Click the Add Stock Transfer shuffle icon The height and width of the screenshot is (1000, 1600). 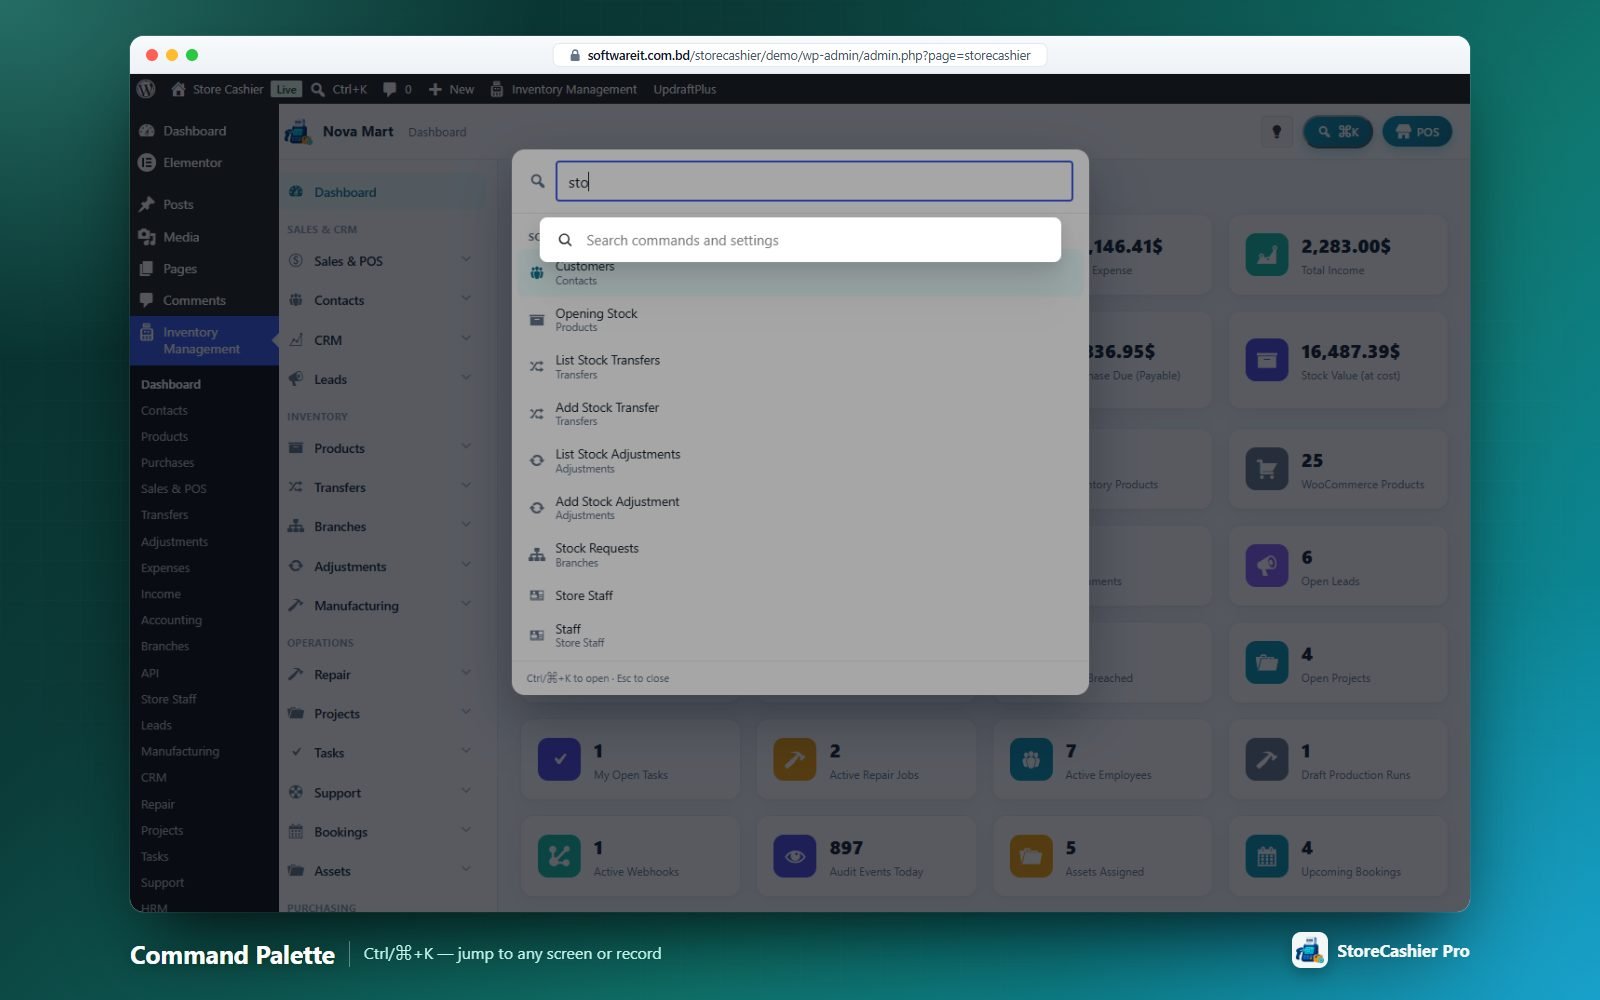[537, 414]
